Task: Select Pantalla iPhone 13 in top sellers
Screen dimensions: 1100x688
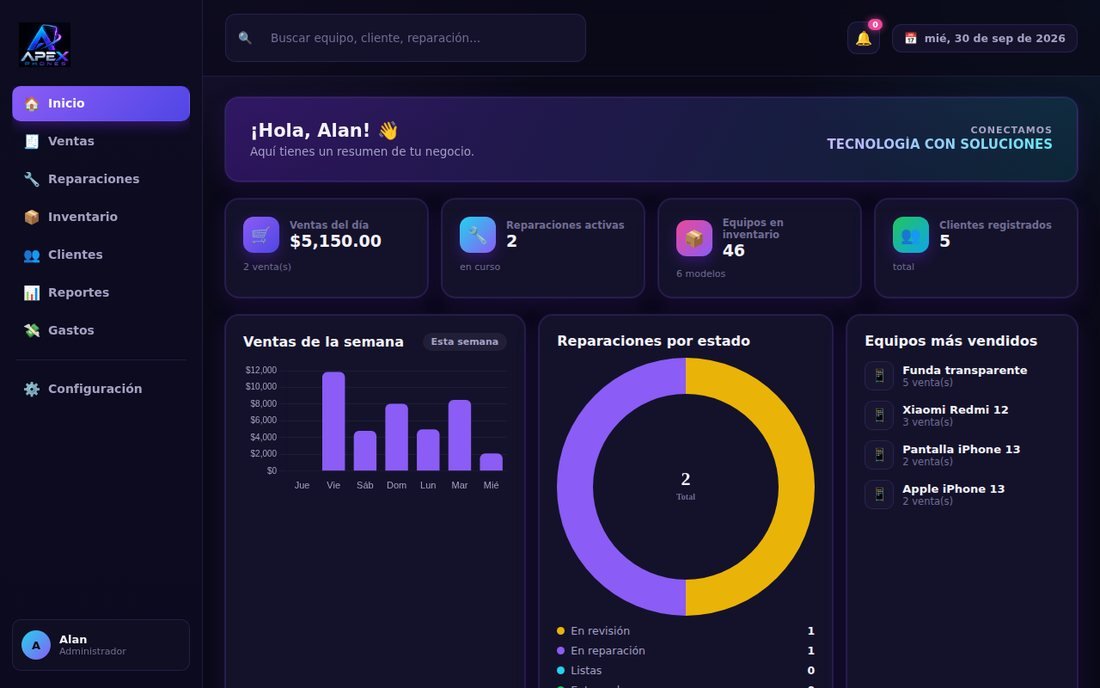Action: pyautogui.click(x=962, y=455)
